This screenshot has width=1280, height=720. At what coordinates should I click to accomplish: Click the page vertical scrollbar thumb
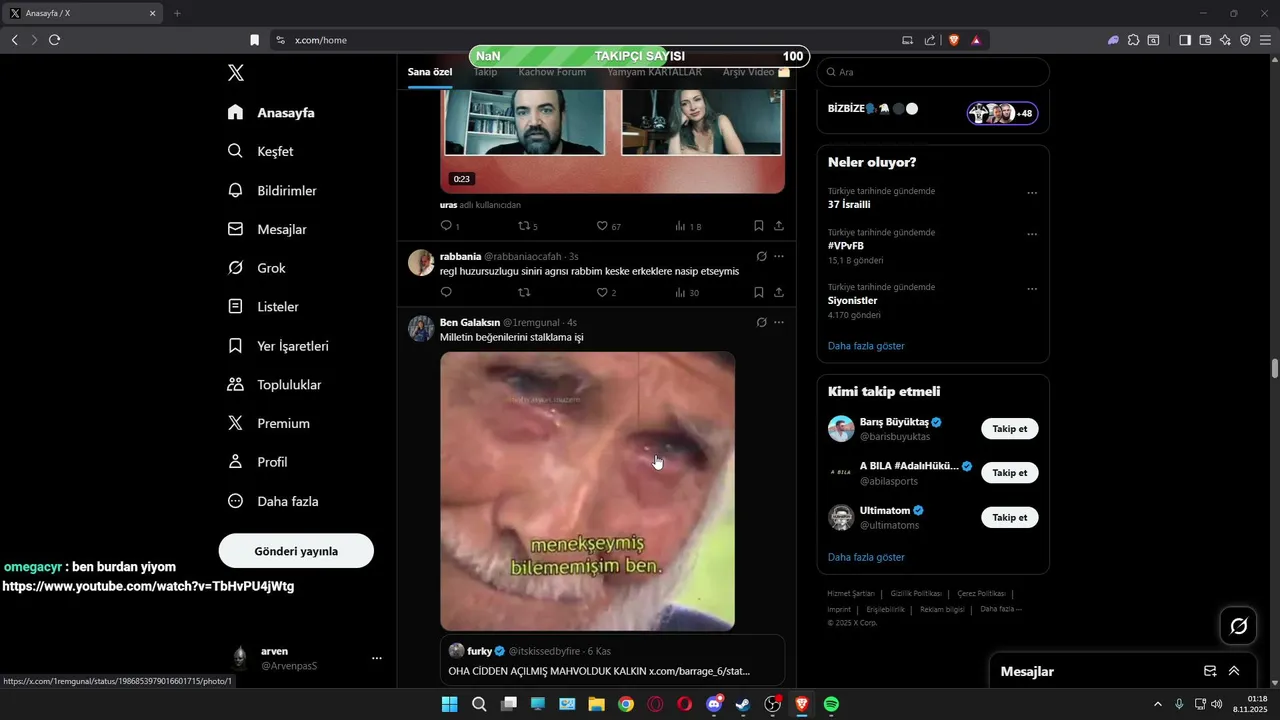click(x=1275, y=368)
